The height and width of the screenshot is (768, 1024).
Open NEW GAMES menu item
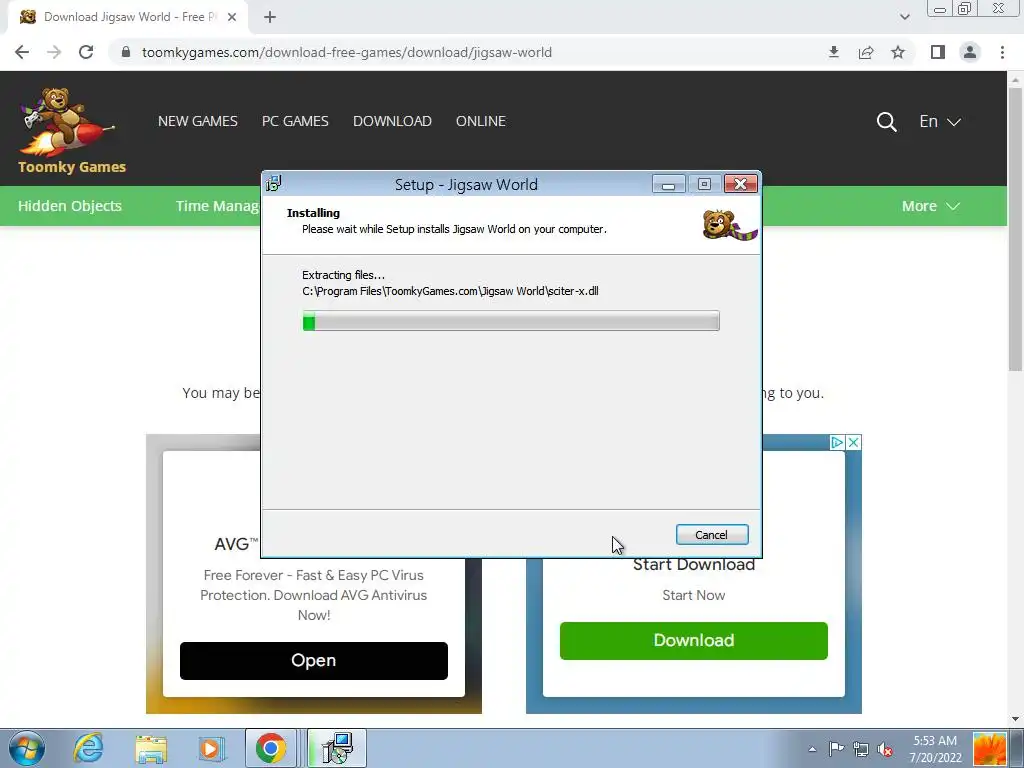click(198, 121)
